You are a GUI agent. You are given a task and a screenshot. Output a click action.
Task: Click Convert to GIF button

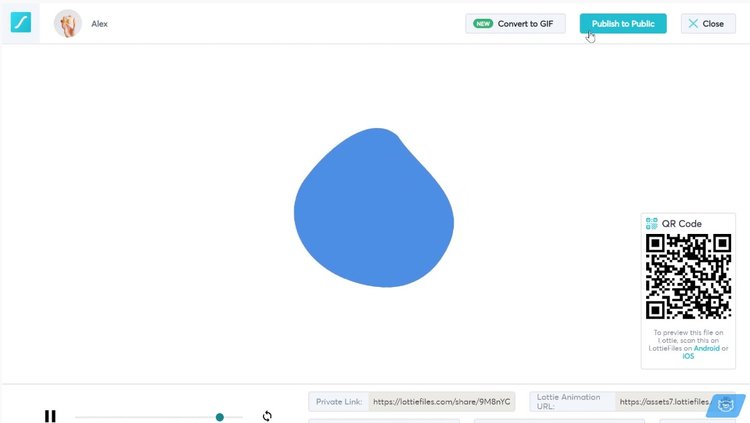[515, 24]
